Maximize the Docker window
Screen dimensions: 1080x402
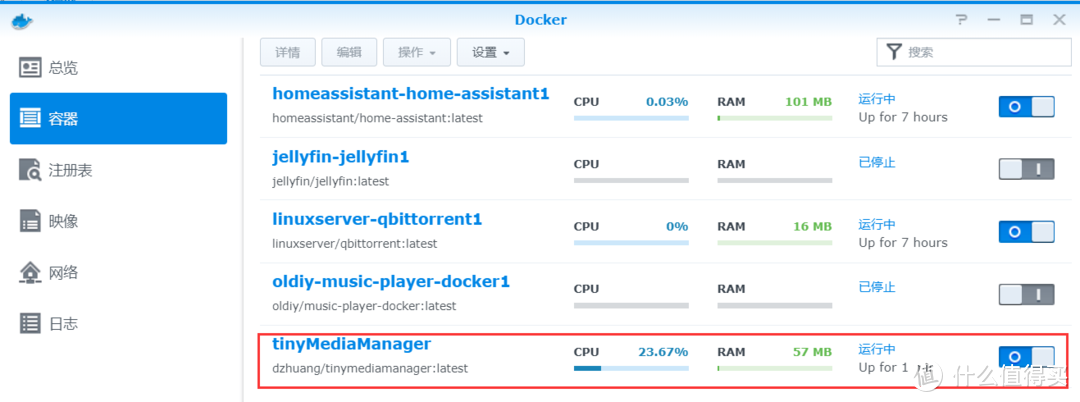[1026, 20]
